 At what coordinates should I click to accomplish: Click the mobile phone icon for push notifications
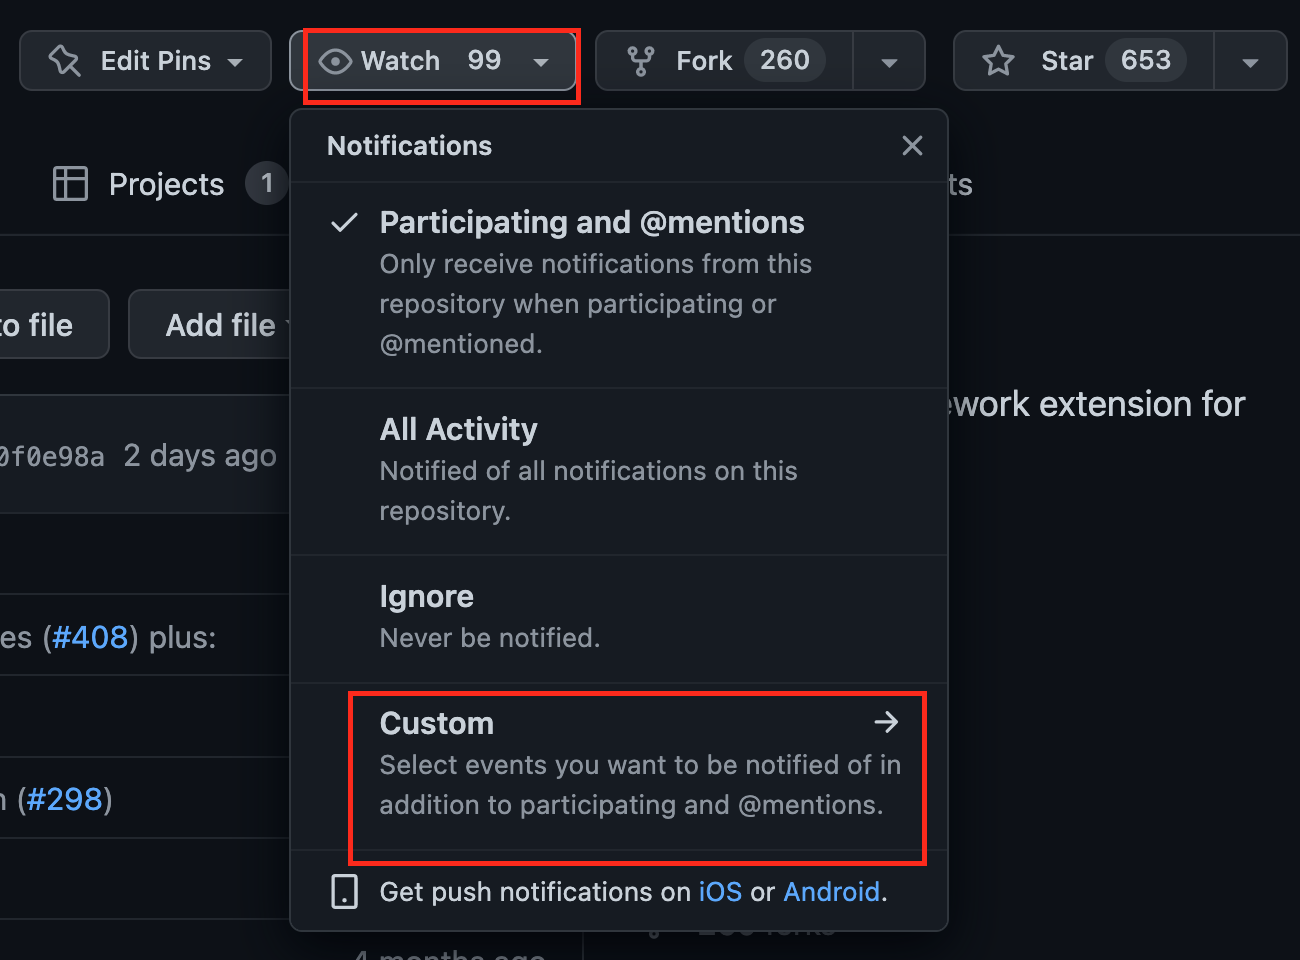tap(343, 891)
